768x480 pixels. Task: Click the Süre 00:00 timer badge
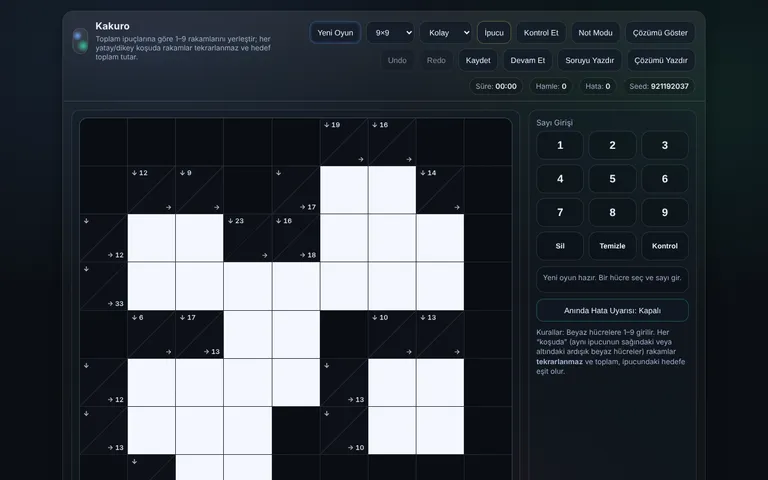pos(496,86)
